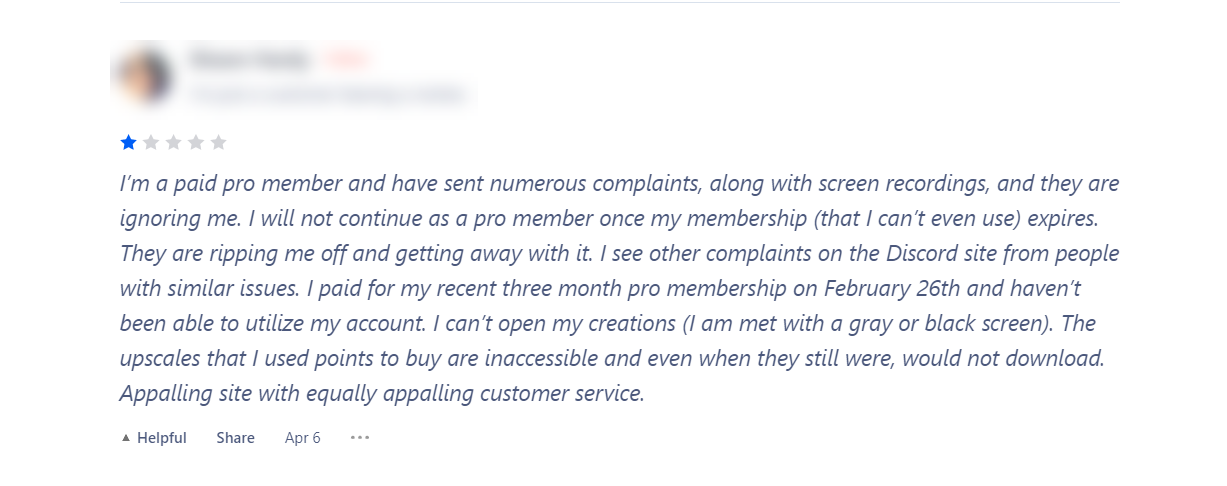Click the upvote triangle beside Helpful
Screen dimensions: 1227x486
[x=126, y=438]
